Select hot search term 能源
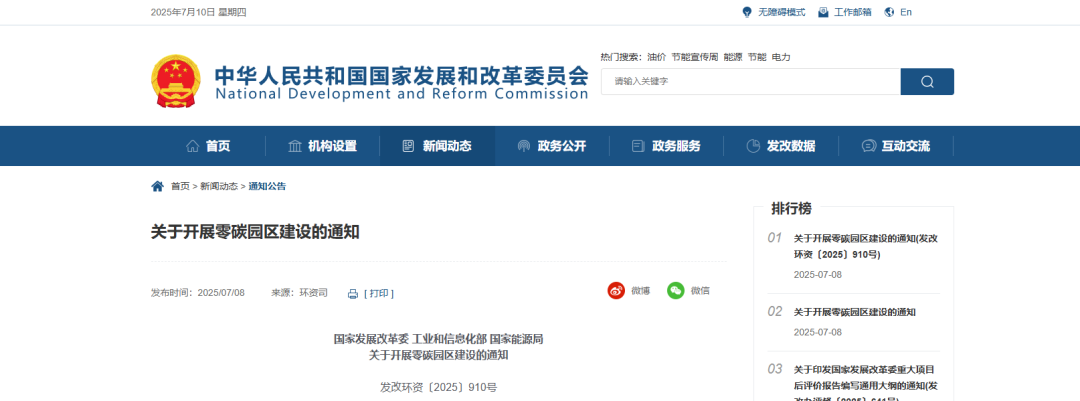Viewport: 1080px width, 401px height. [733, 57]
